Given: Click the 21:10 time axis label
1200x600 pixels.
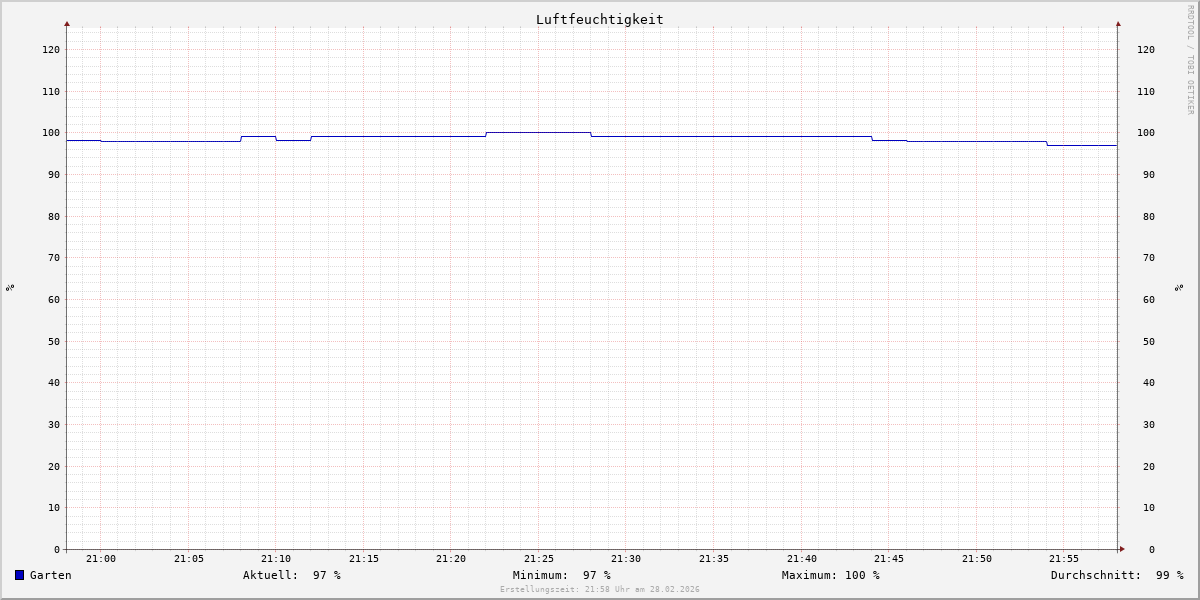Looking at the screenshot, I should (276, 559).
